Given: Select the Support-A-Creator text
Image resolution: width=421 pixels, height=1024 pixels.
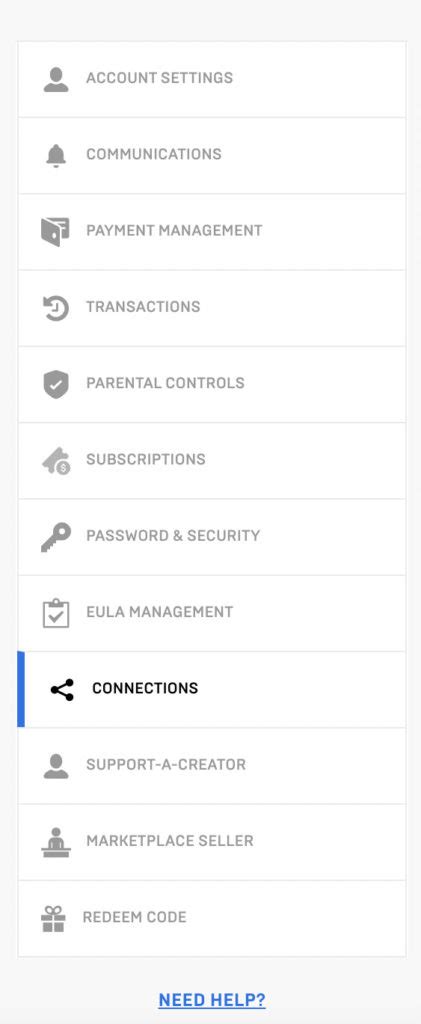Looking at the screenshot, I should [x=166, y=764].
